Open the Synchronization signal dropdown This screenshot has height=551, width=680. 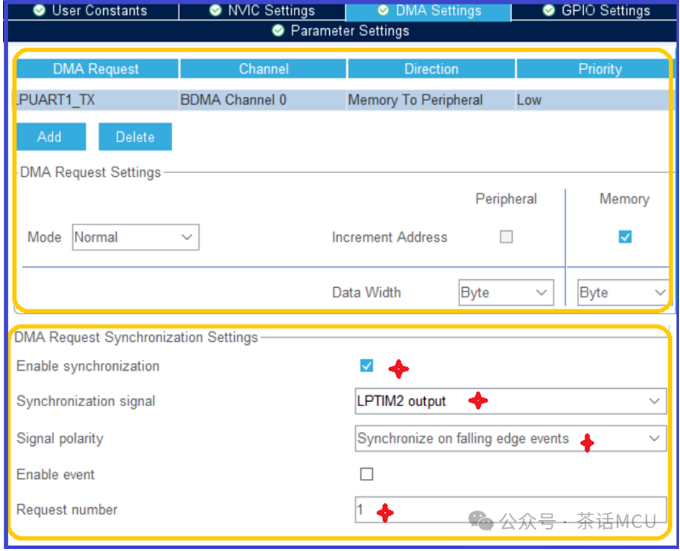pyautogui.click(x=510, y=401)
